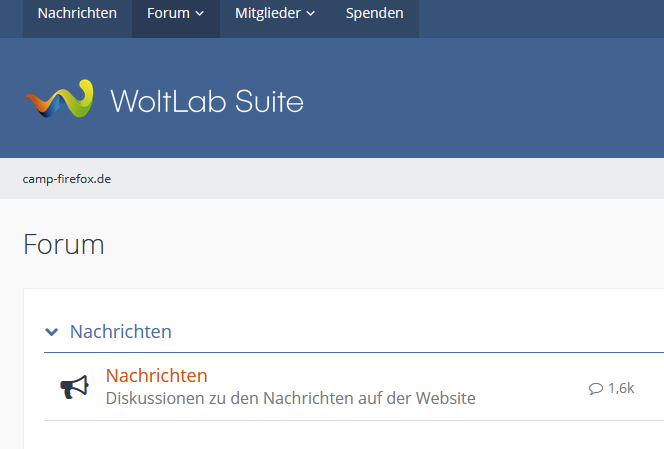Screen dimensions: 664x449
Task: Click empty space in the grey breadcrumb bar
Action: coord(400,179)
